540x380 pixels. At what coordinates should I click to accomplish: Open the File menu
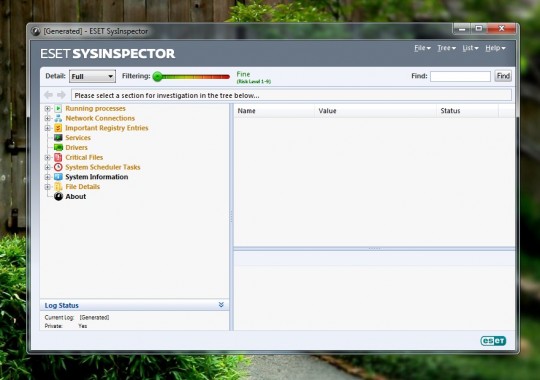422,48
